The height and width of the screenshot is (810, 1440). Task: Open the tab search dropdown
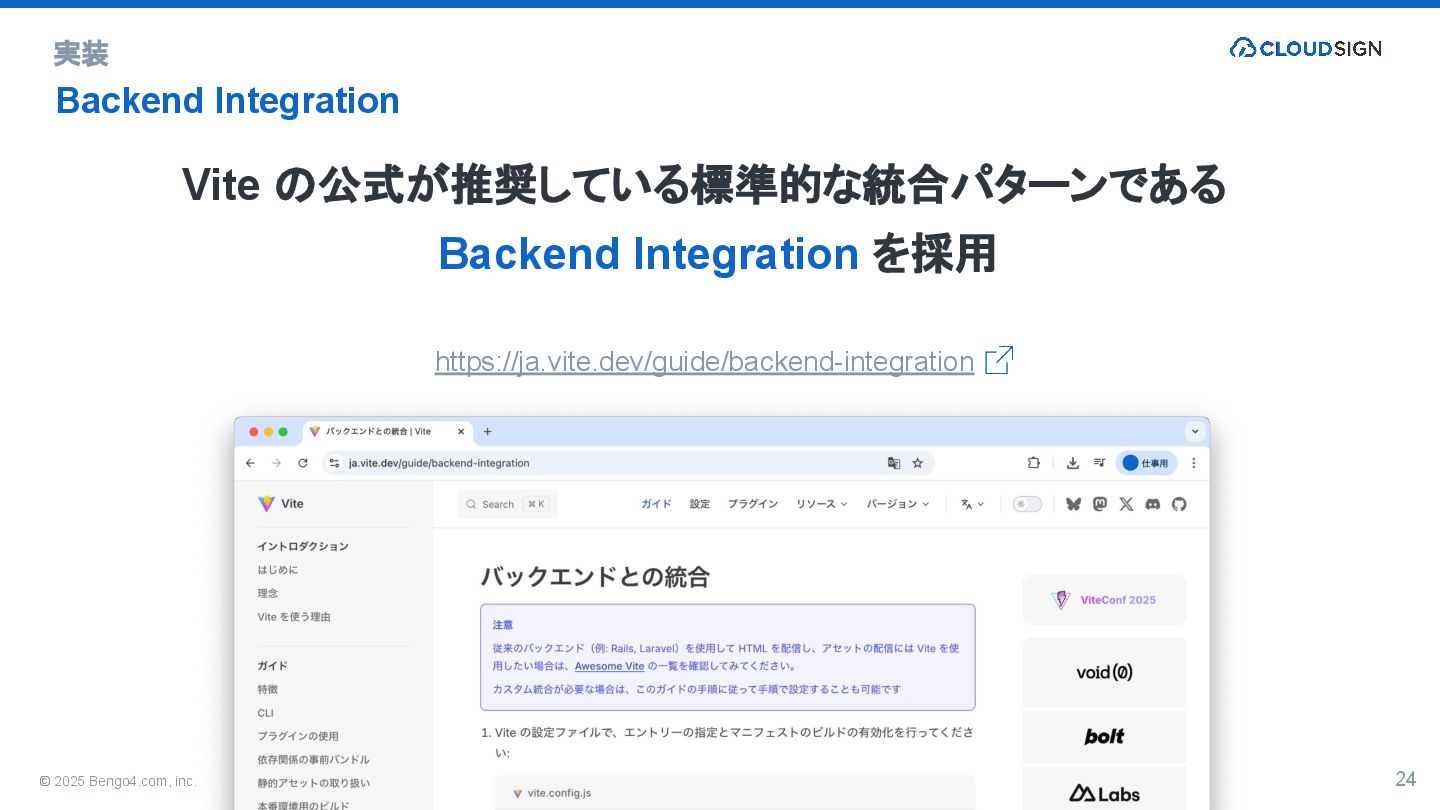(1194, 432)
